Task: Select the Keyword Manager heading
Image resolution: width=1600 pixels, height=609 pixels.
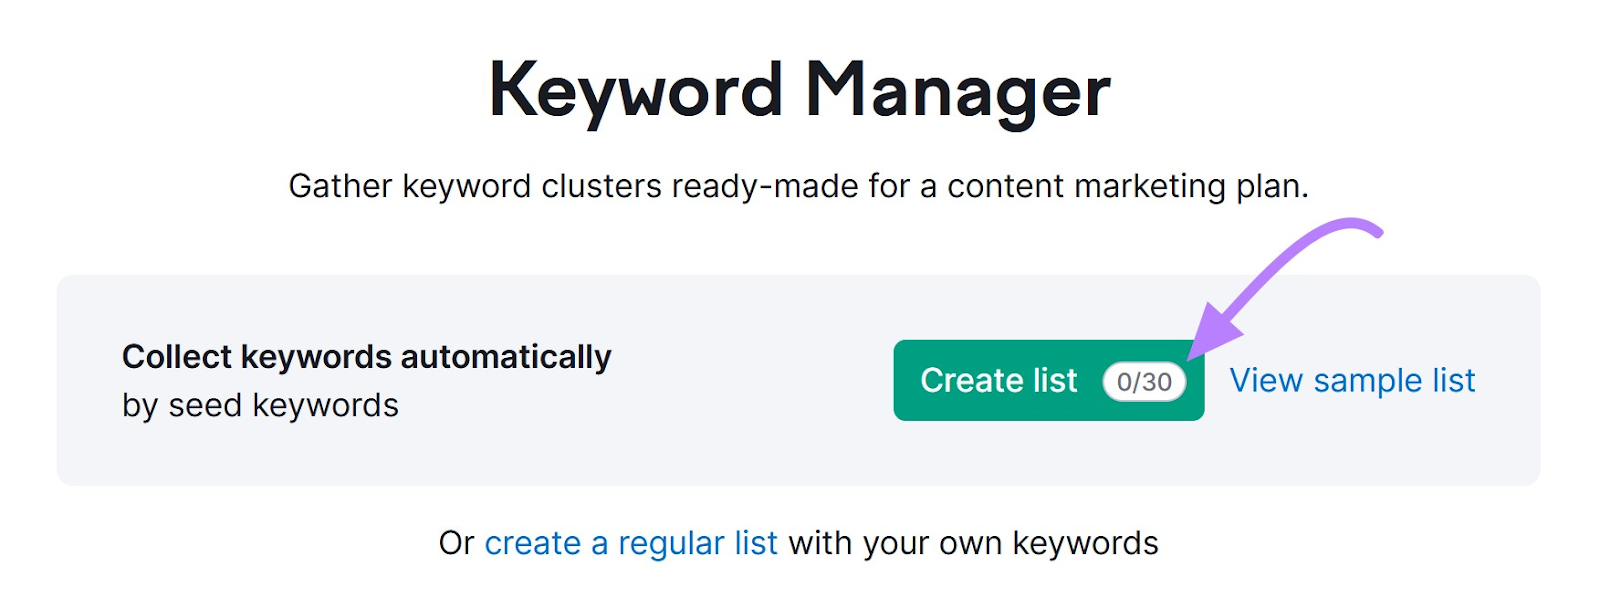Action: point(800,91)
